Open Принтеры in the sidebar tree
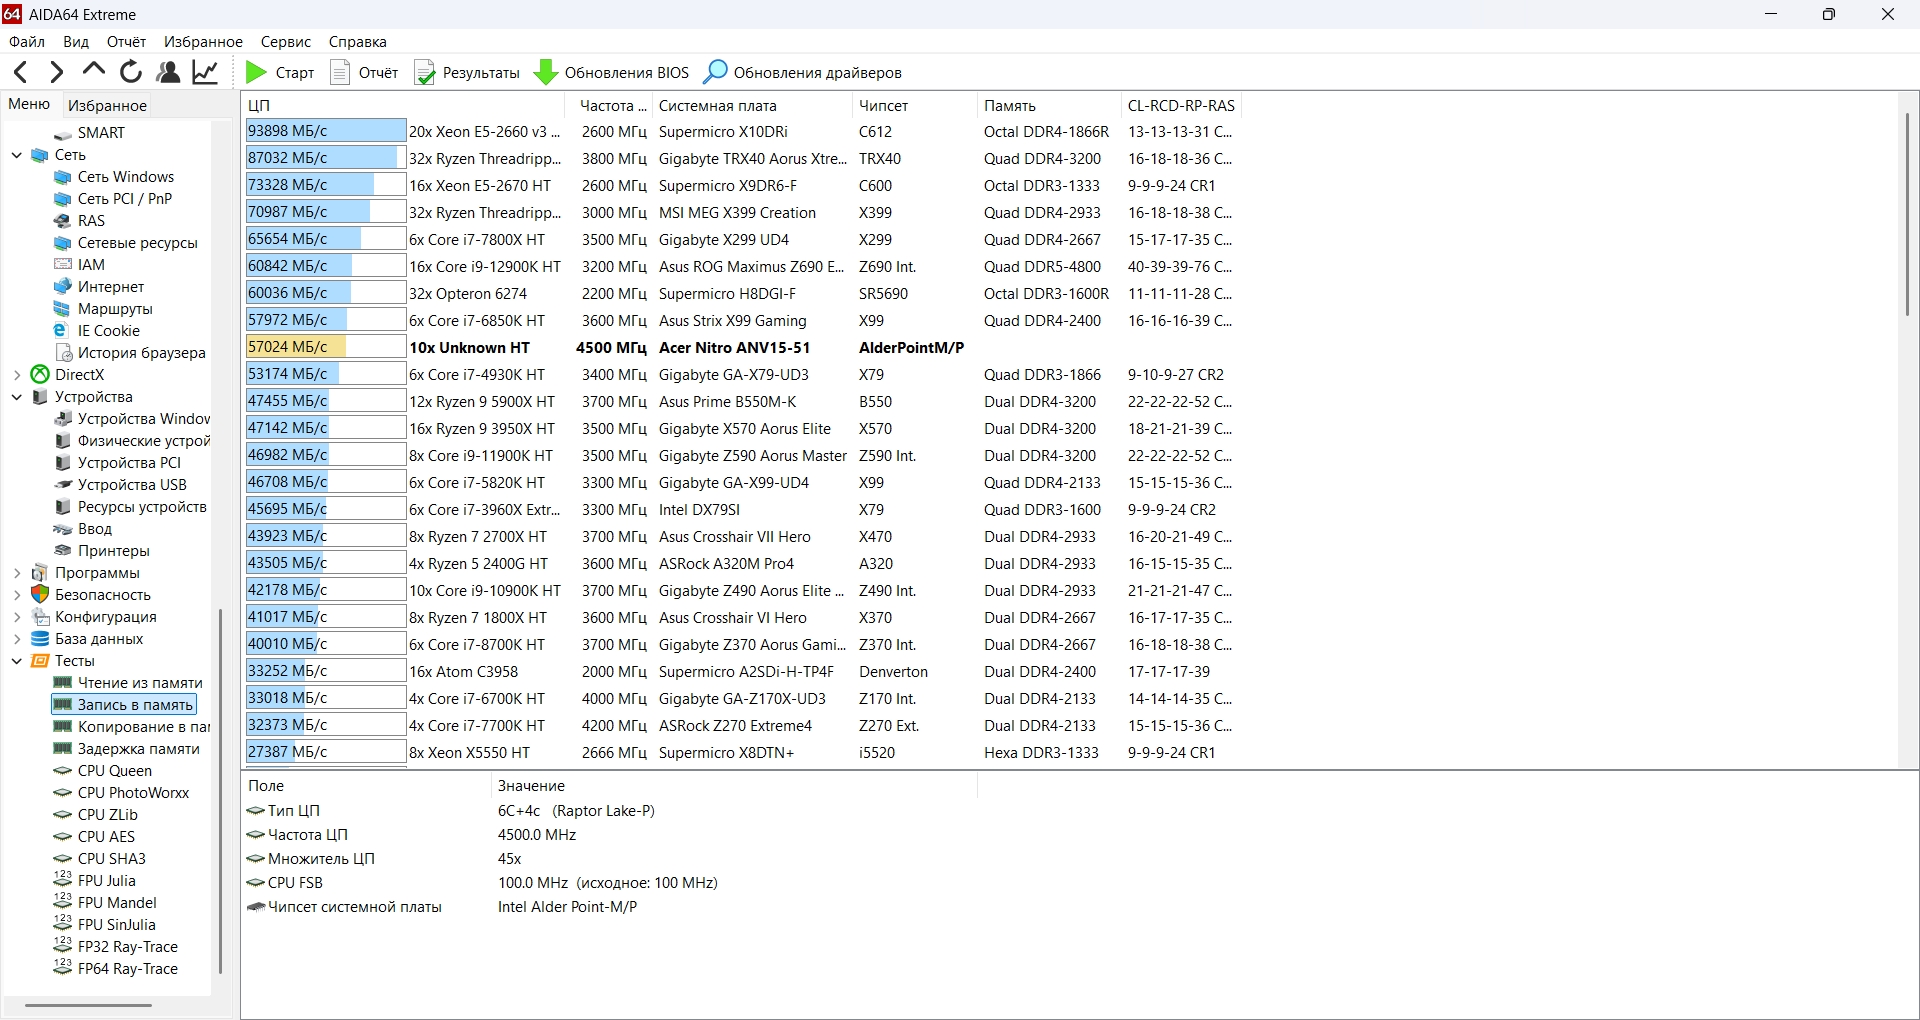The width and height of the screenshot is (1920, 1020). 102,551
